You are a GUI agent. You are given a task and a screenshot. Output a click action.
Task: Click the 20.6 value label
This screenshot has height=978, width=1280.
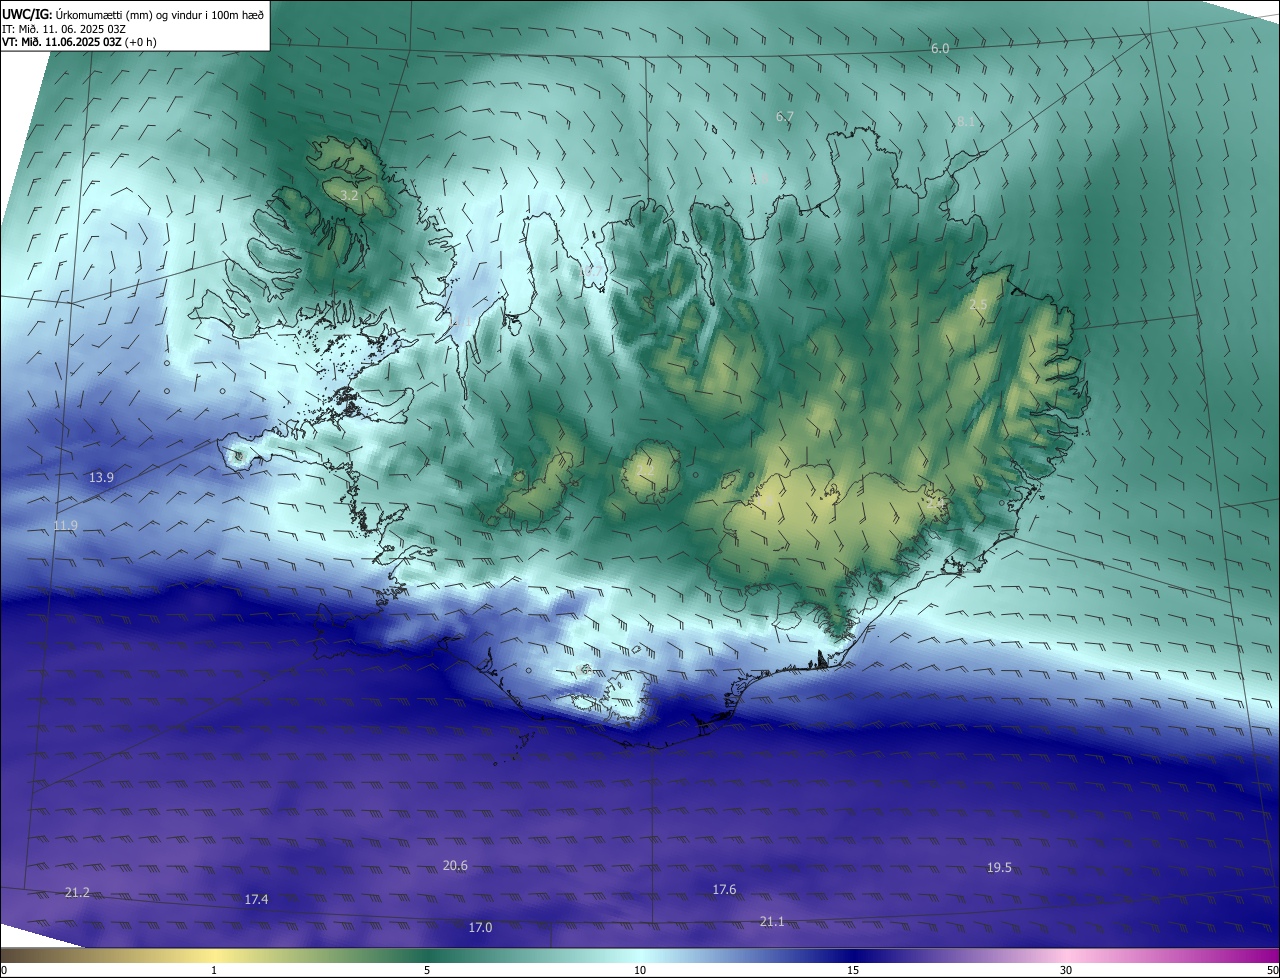pos(455,866)
